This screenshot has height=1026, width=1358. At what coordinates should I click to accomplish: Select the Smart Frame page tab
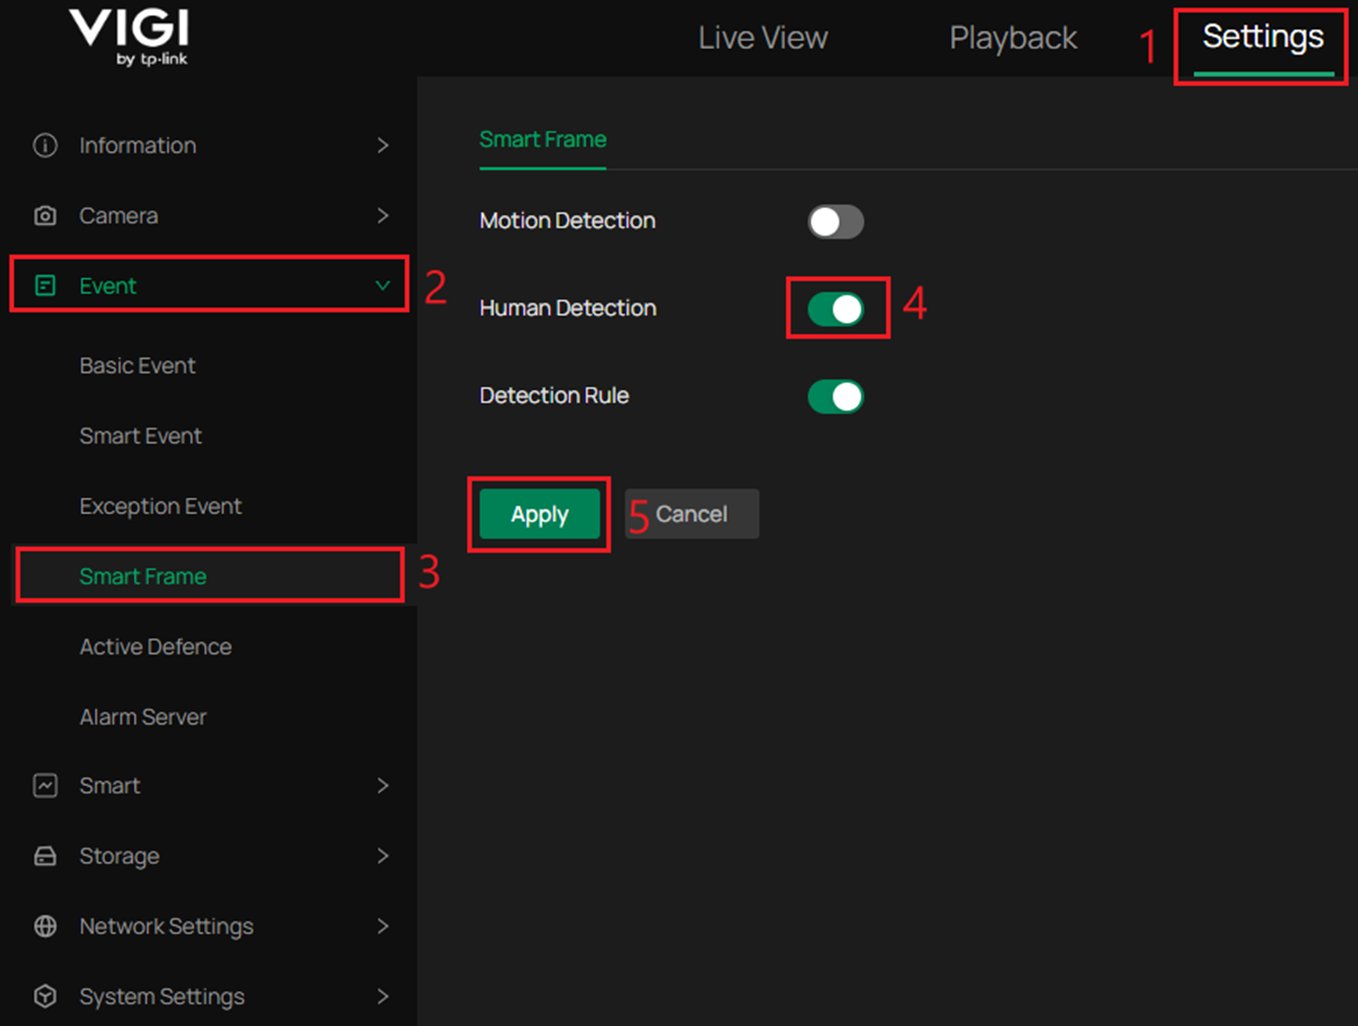tap(543, 140)
